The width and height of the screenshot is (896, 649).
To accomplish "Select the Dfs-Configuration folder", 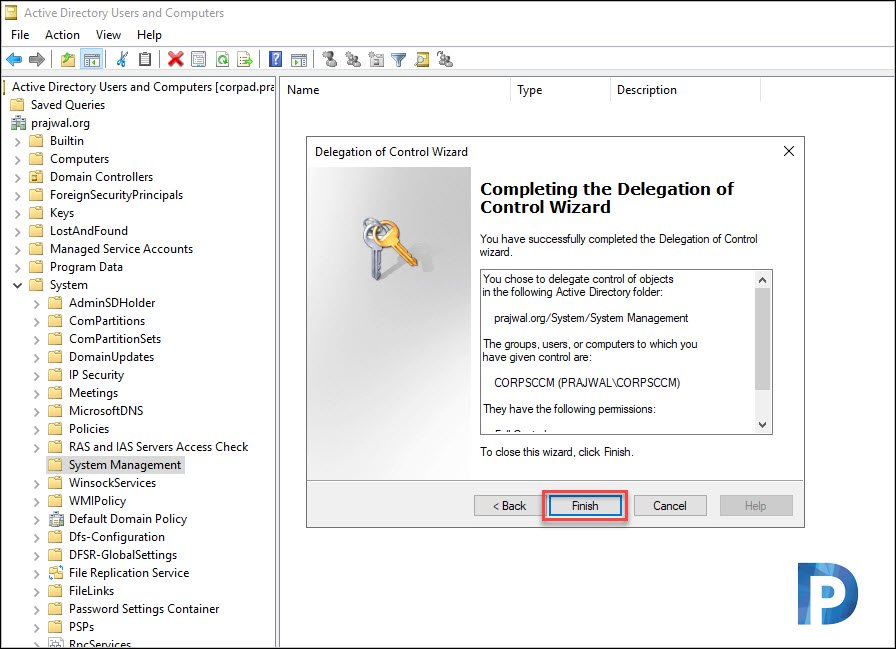I will pyautogui.click(x=117, y=537).
